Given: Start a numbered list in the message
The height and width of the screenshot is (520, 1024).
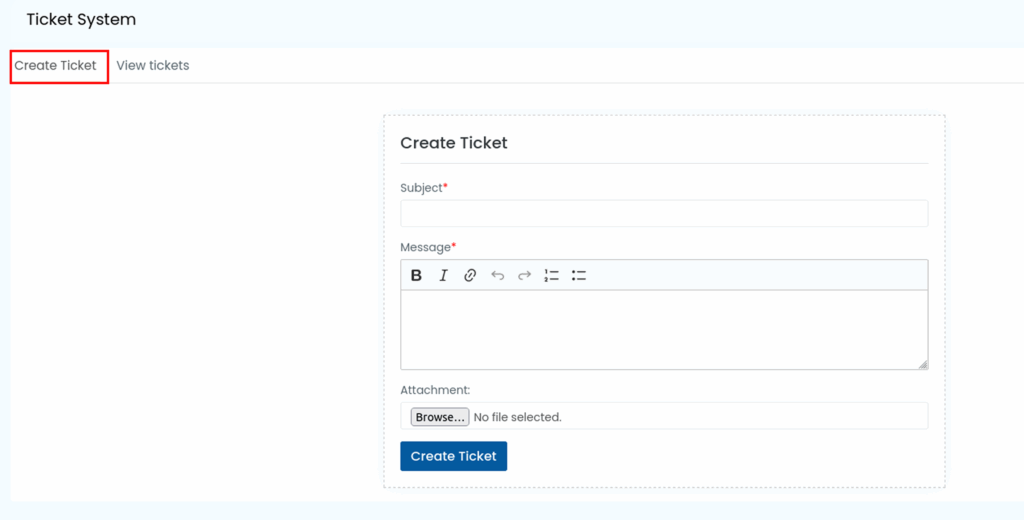Looking at the screenshot, I should pyautogui.click(x=551, y=276).
